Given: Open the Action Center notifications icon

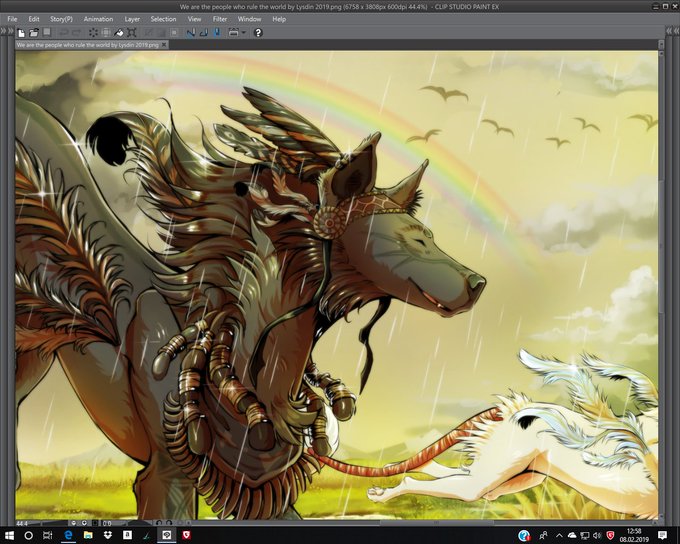Looking at the screenshot, I should tap(662, 536).
